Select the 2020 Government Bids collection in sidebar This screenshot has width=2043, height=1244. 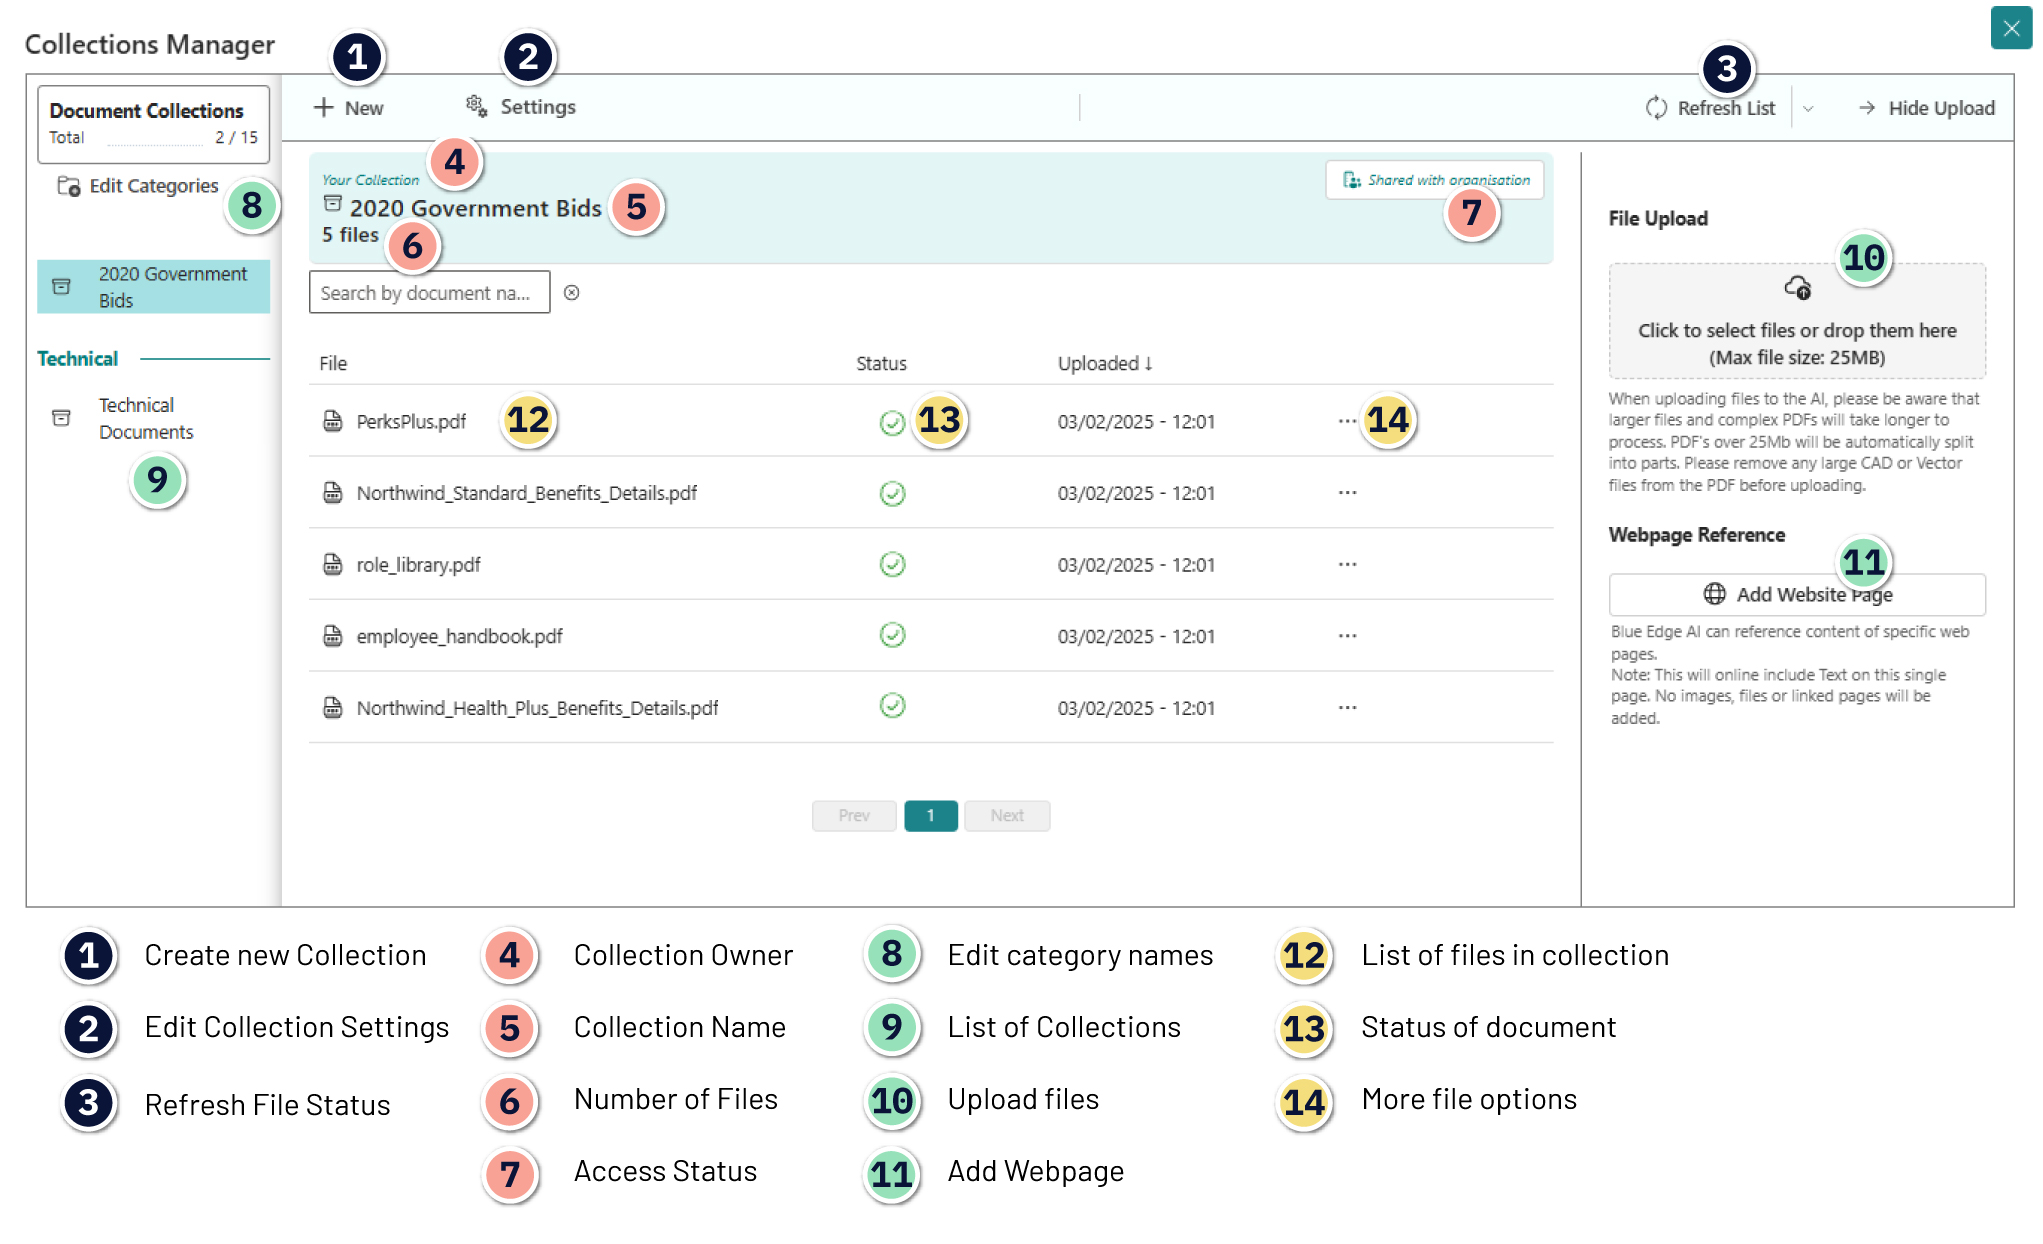(x=154, y=287)
